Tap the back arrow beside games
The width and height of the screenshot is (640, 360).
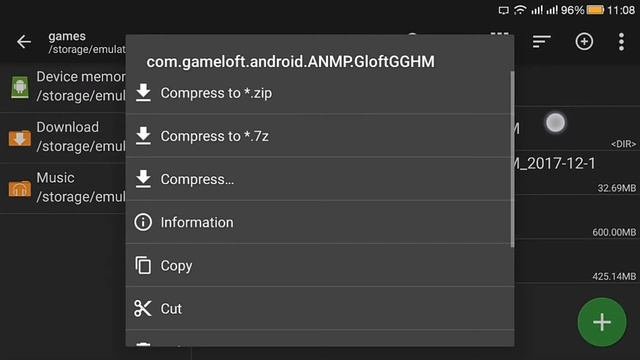point(24,42)
